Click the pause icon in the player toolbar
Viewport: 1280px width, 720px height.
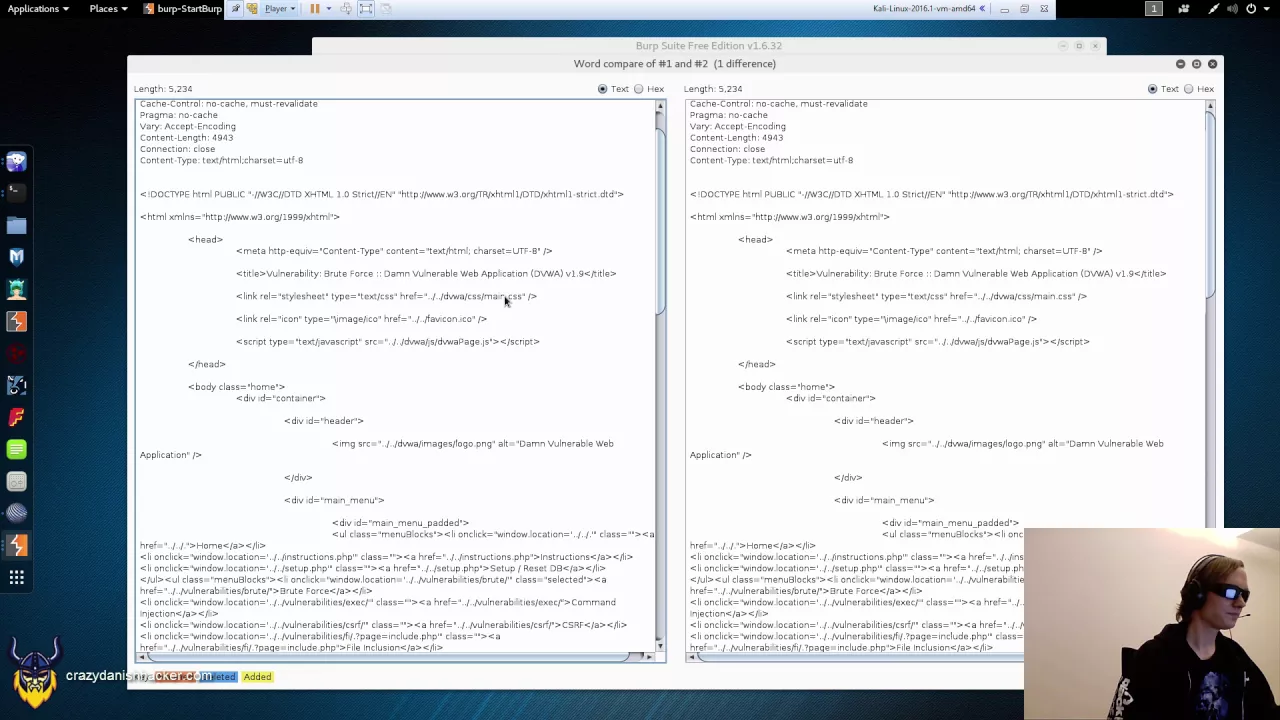click(315, 8)
